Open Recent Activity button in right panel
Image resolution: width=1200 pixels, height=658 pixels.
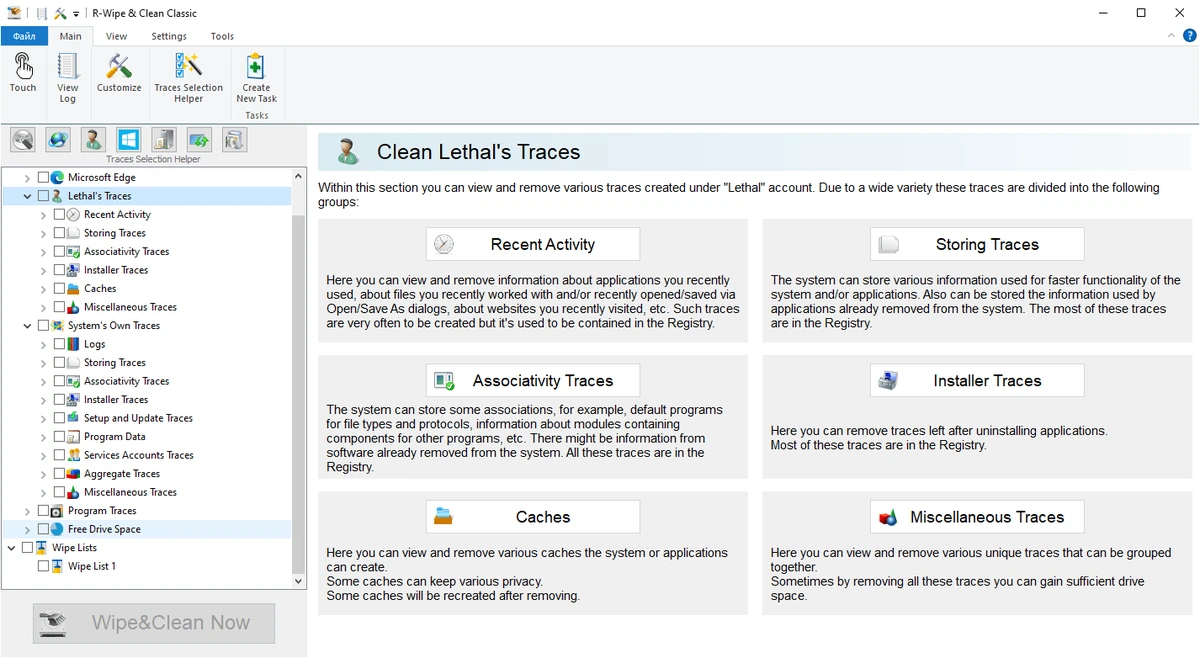pos(533,244)
